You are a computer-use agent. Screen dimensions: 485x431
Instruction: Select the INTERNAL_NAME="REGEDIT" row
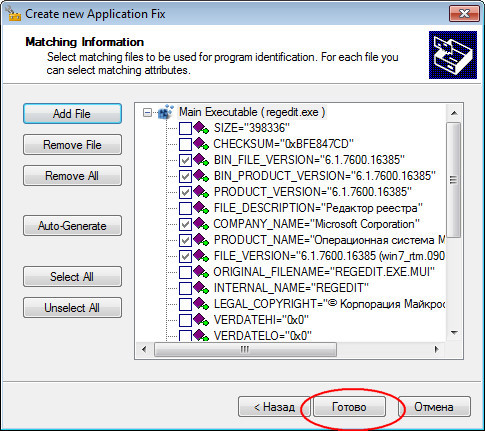click(291, 288)
